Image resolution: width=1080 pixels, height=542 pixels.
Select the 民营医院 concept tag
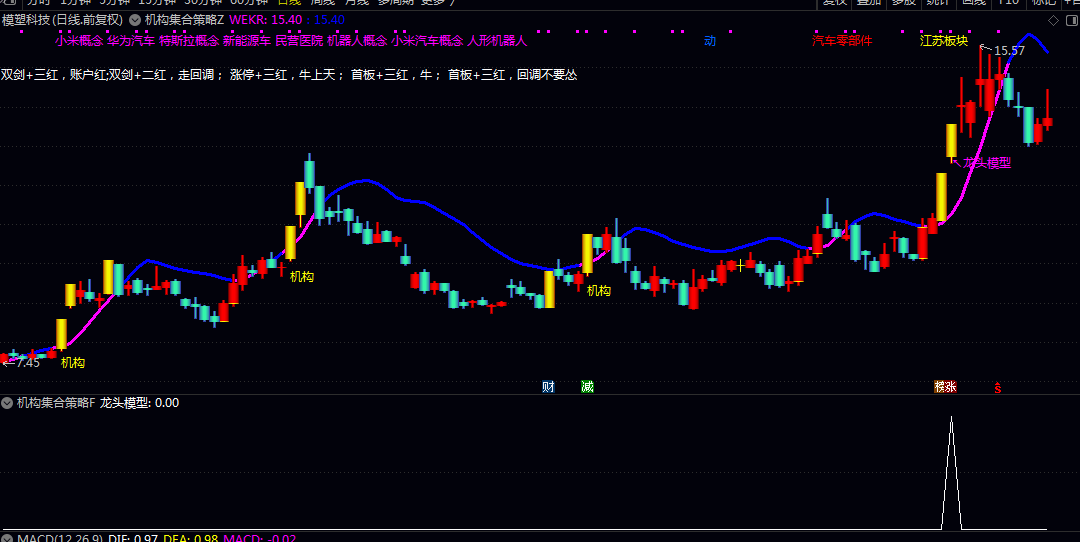[299, 41]
